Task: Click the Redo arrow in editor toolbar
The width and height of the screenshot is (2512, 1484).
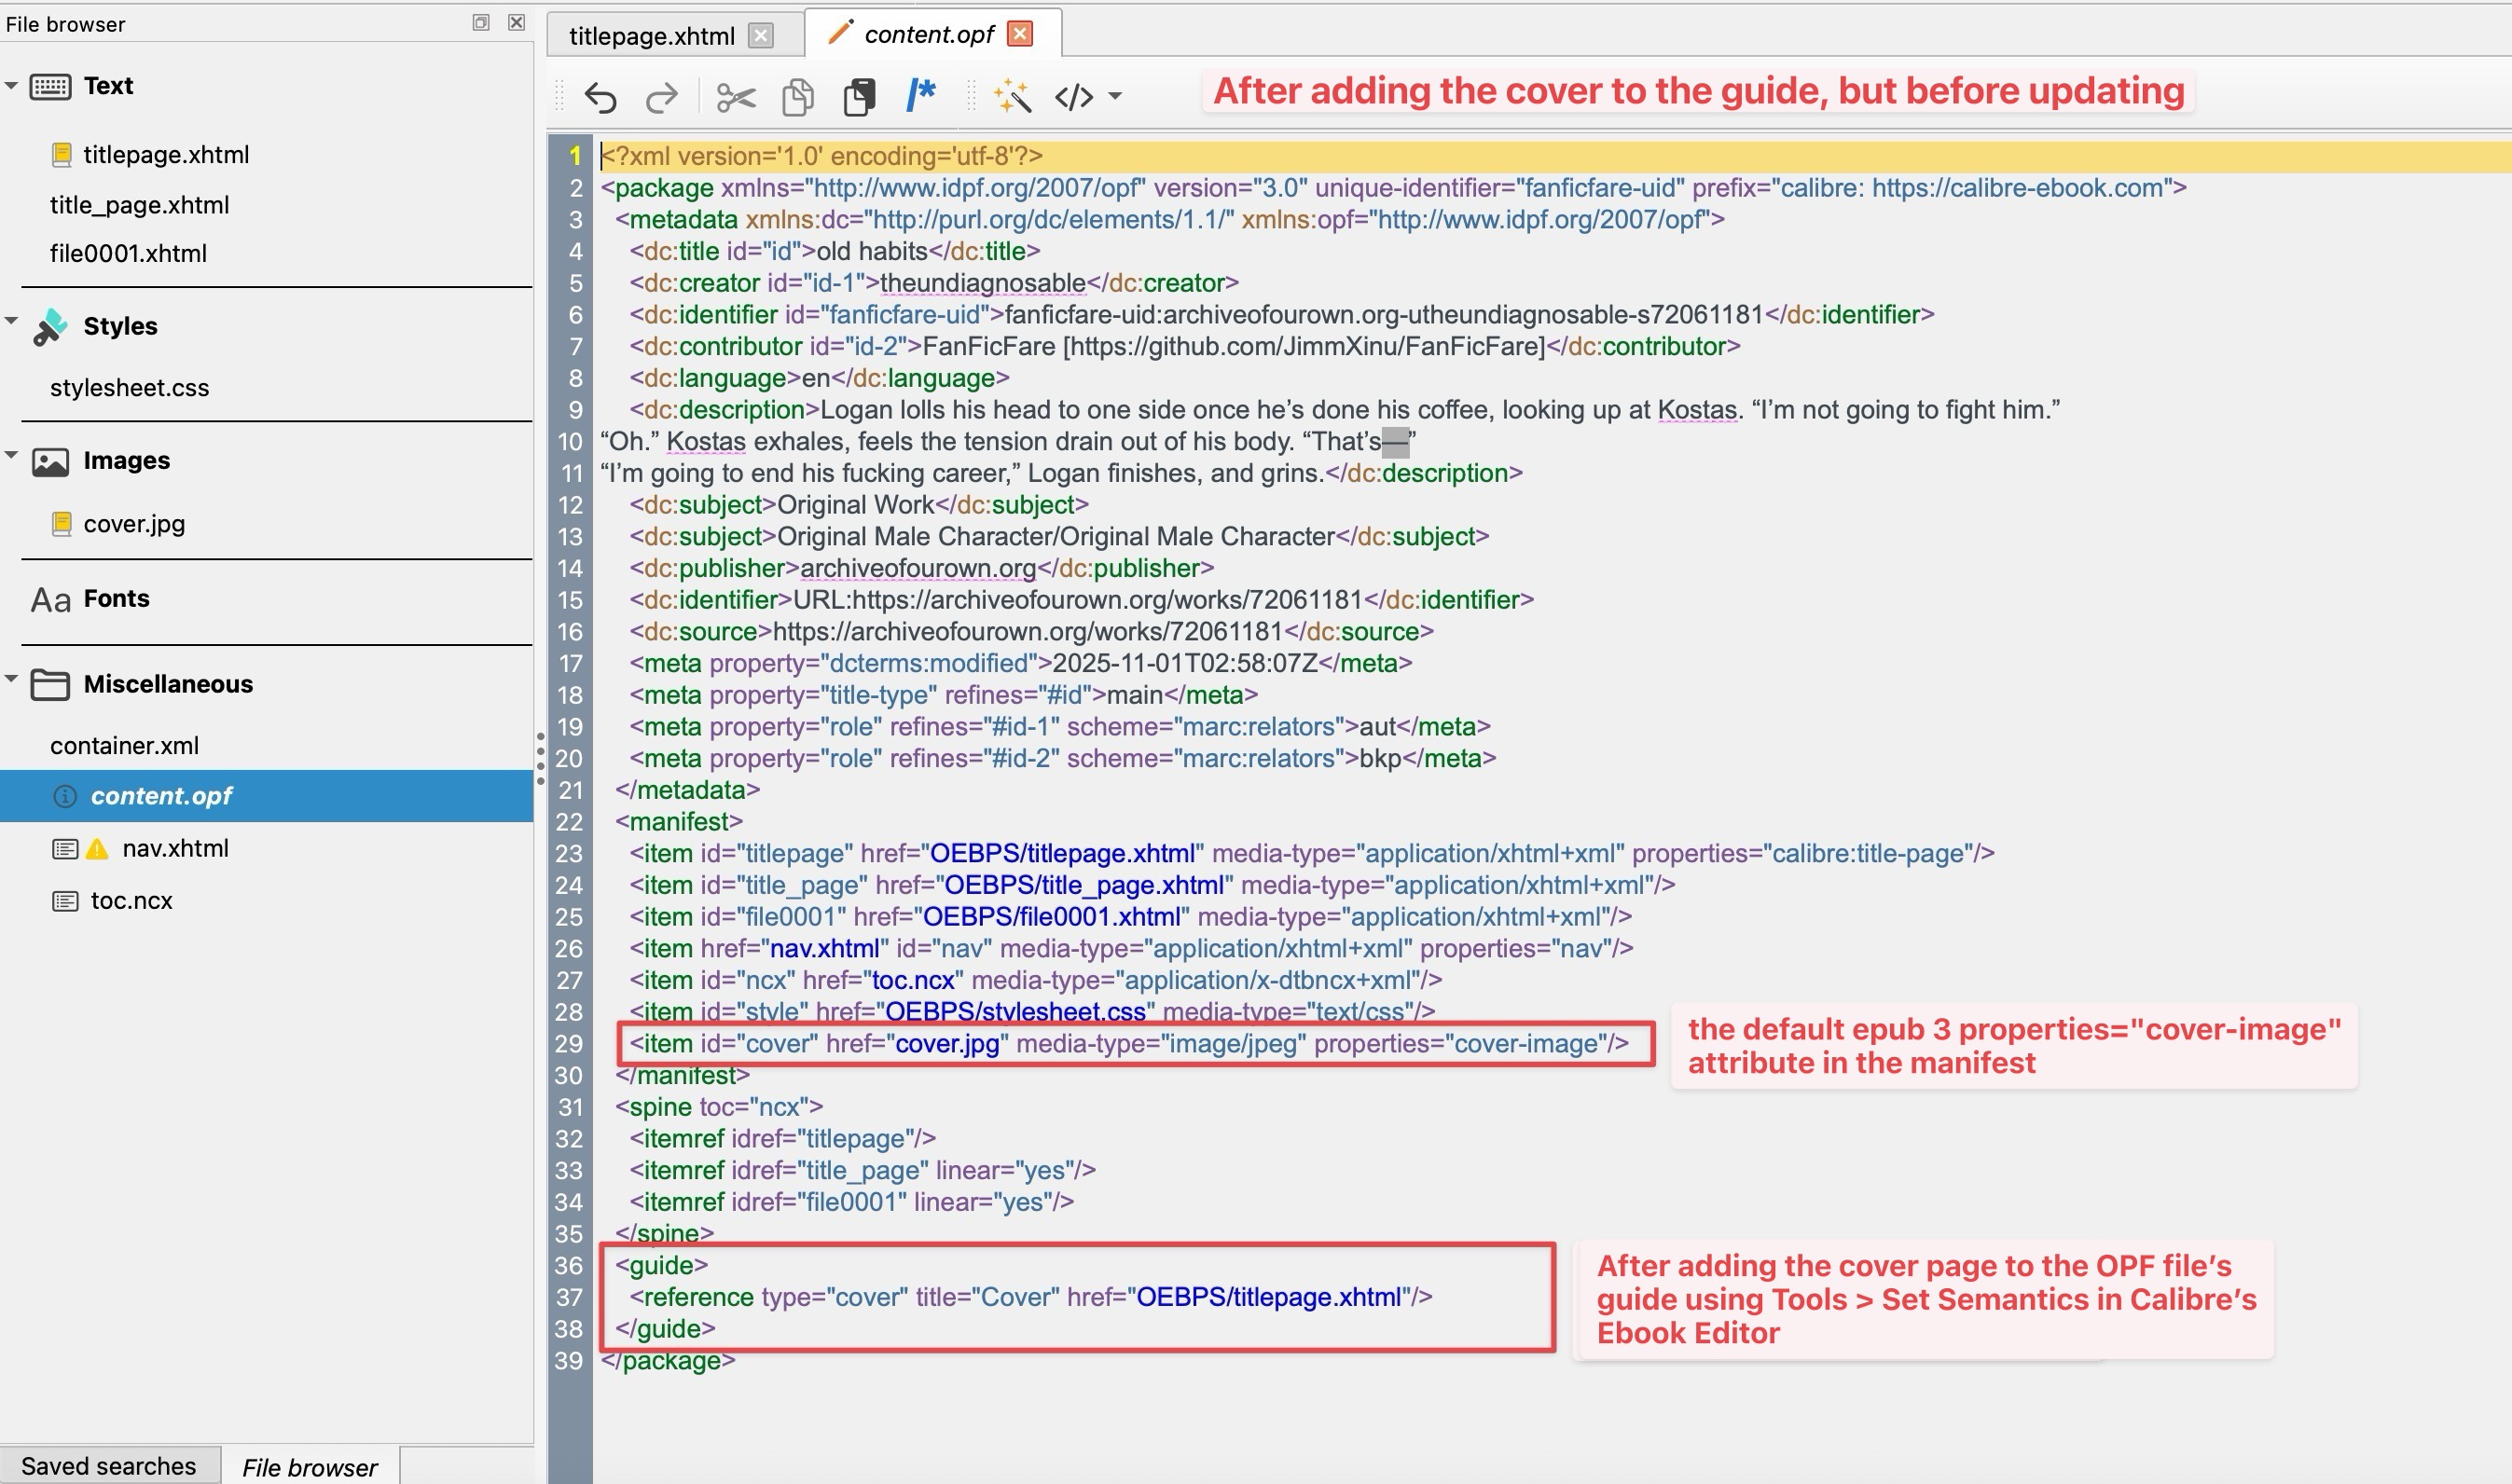Action: 662,97
